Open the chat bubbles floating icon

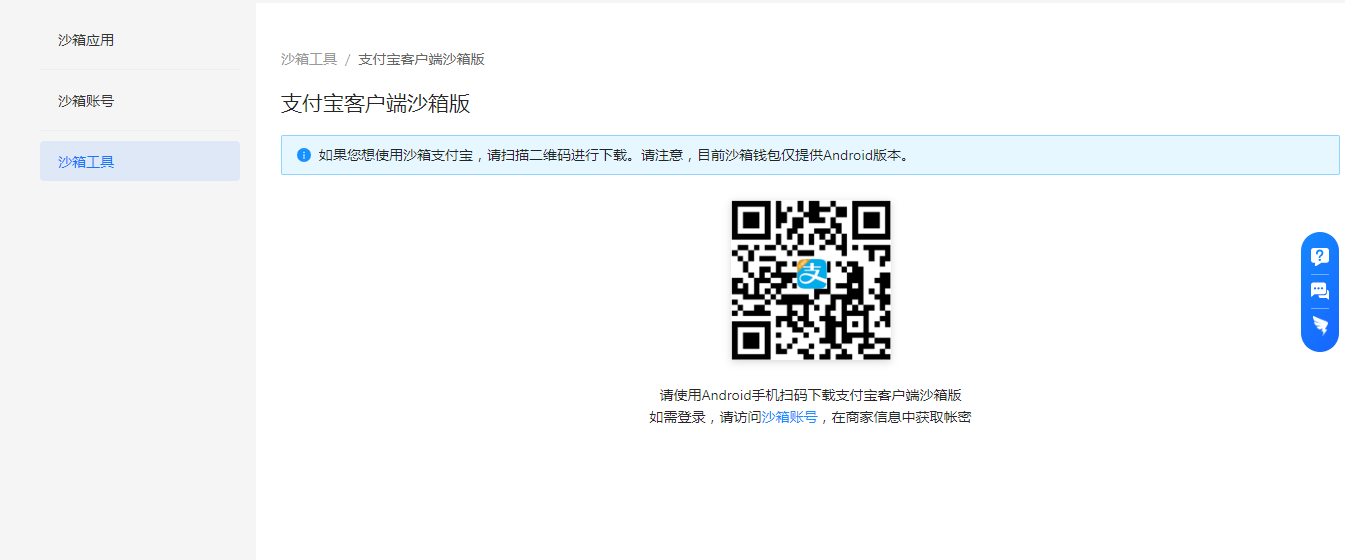point(1320,291)
